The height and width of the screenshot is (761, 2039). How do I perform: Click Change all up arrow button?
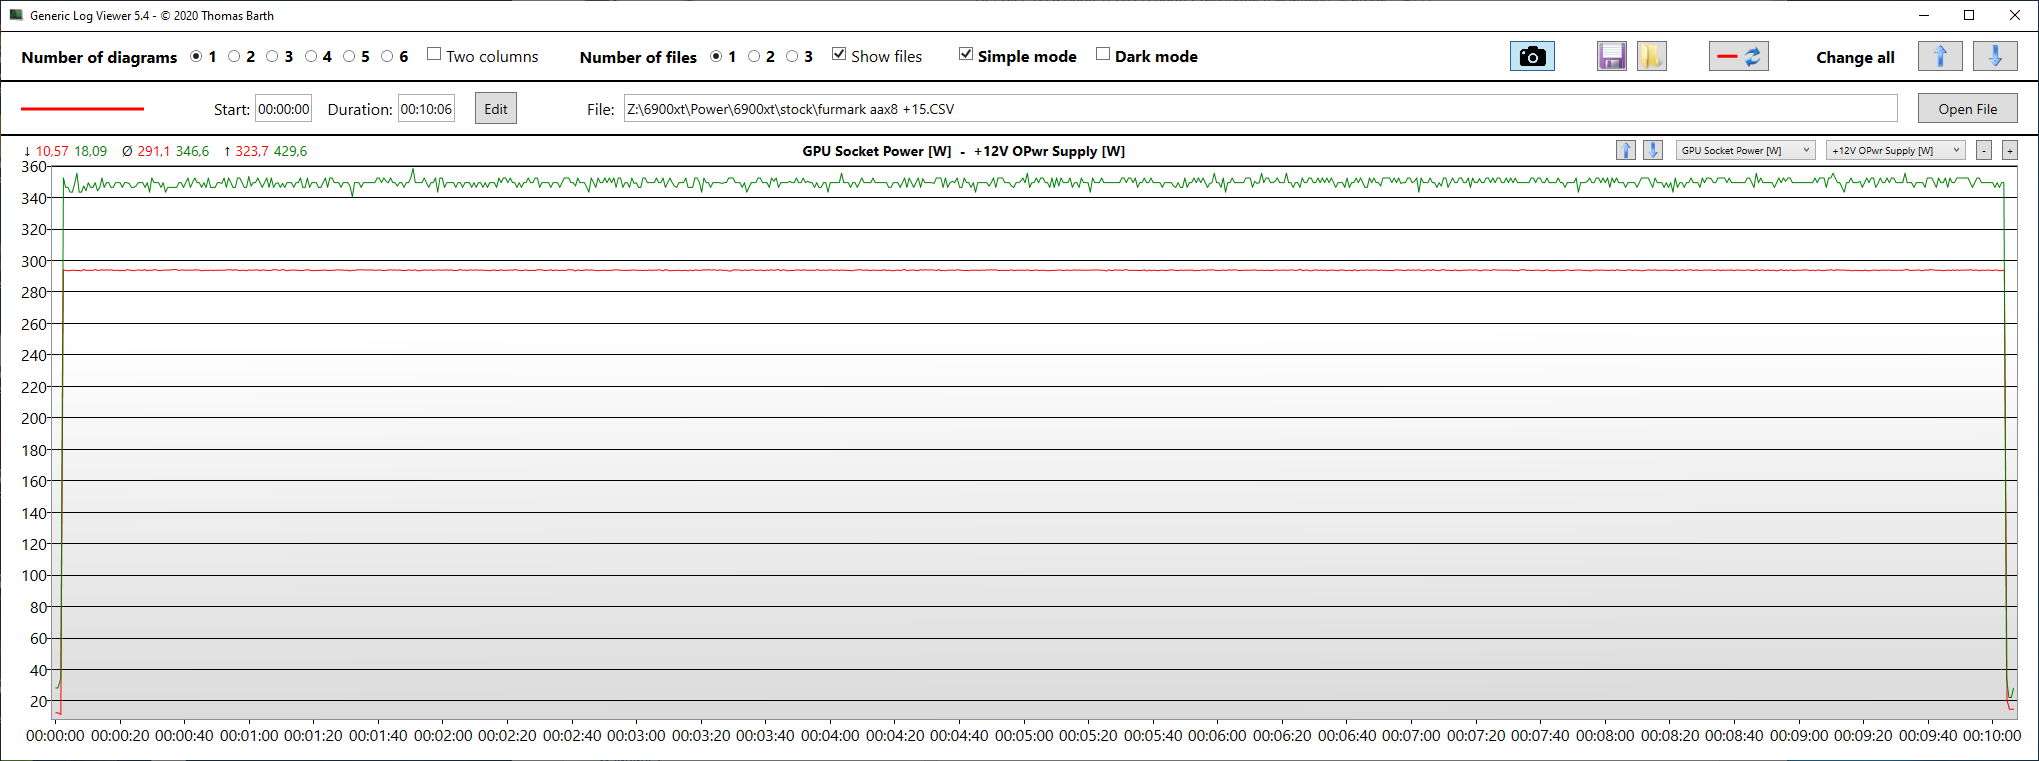tap(1940, 57)
